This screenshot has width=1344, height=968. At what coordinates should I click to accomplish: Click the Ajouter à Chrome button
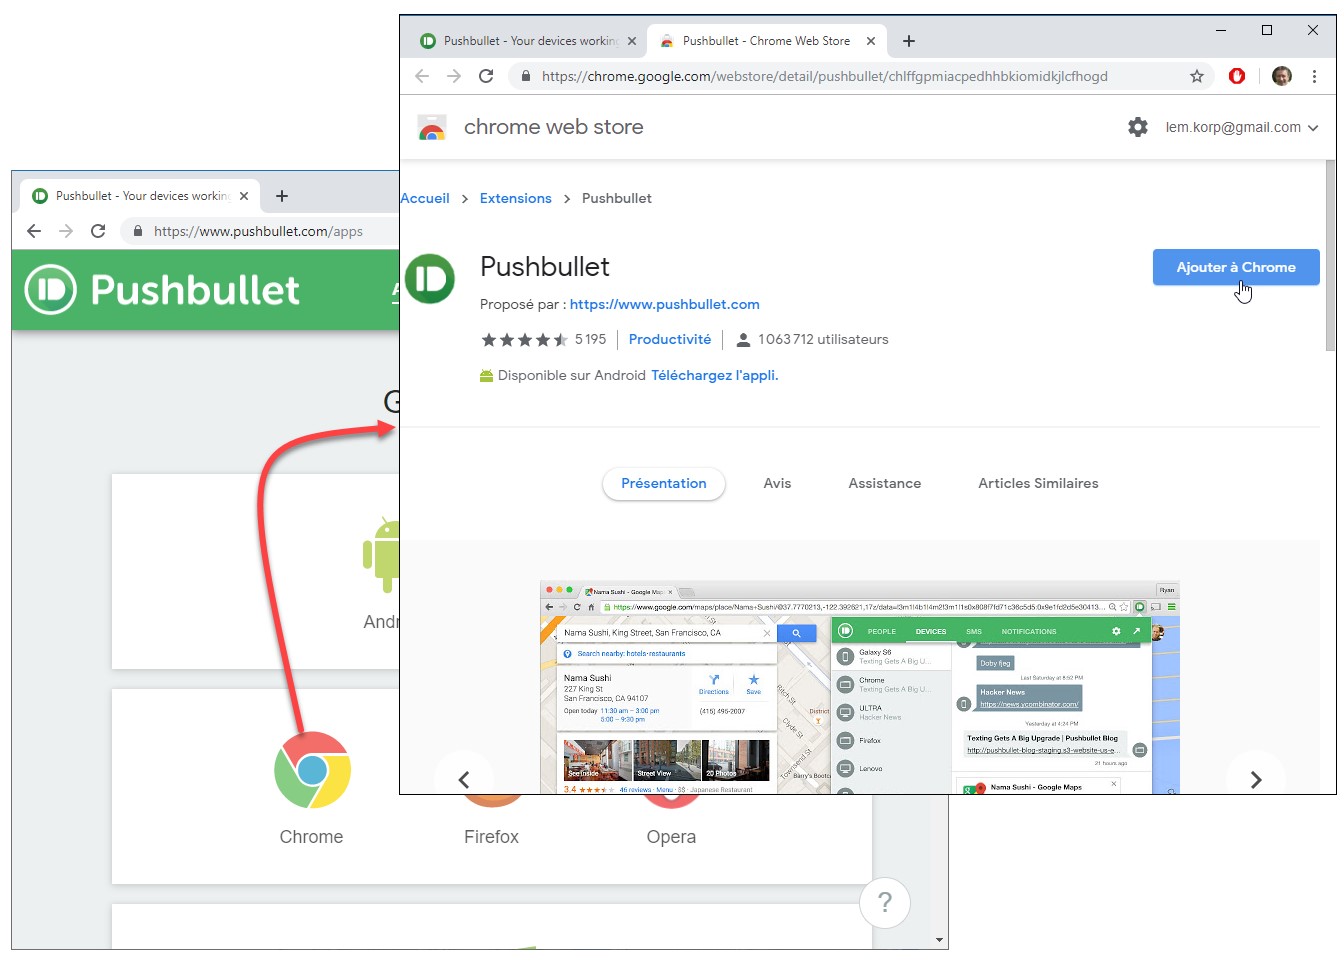[1236, 267]
